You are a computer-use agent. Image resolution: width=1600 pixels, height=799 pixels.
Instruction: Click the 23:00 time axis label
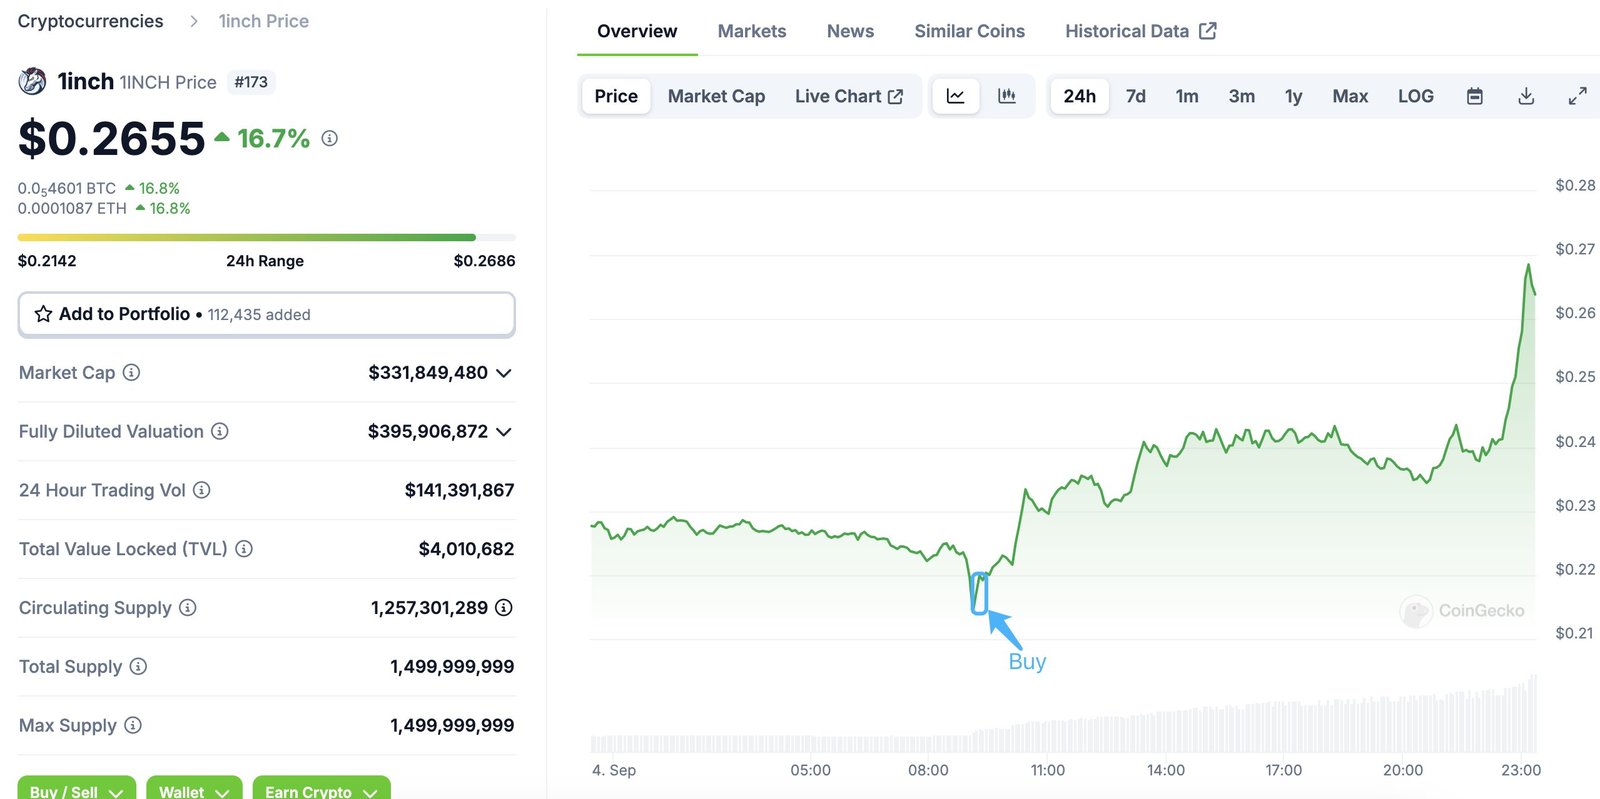pos(1521,770)
